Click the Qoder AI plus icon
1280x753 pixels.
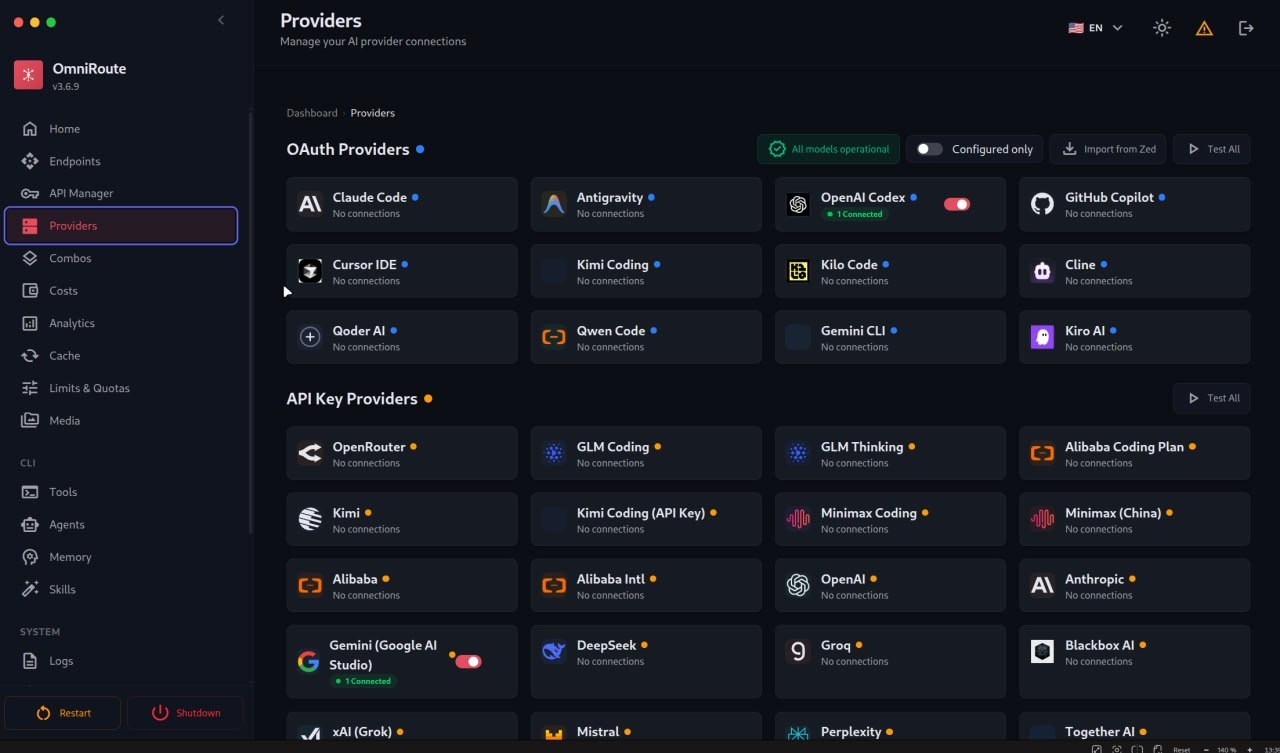pyautogui.click(x=310, y=337)
